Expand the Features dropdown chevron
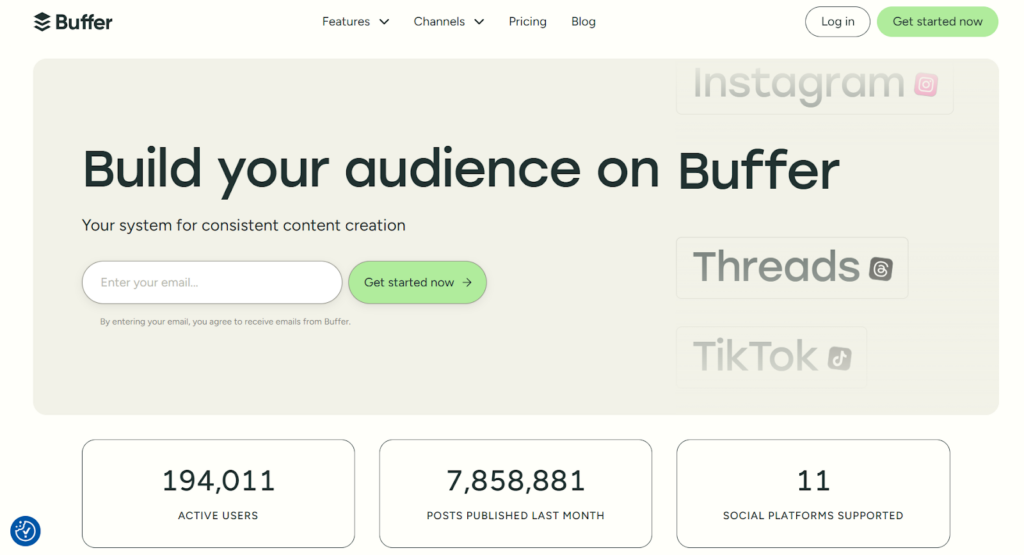 [x=385, y=22]
